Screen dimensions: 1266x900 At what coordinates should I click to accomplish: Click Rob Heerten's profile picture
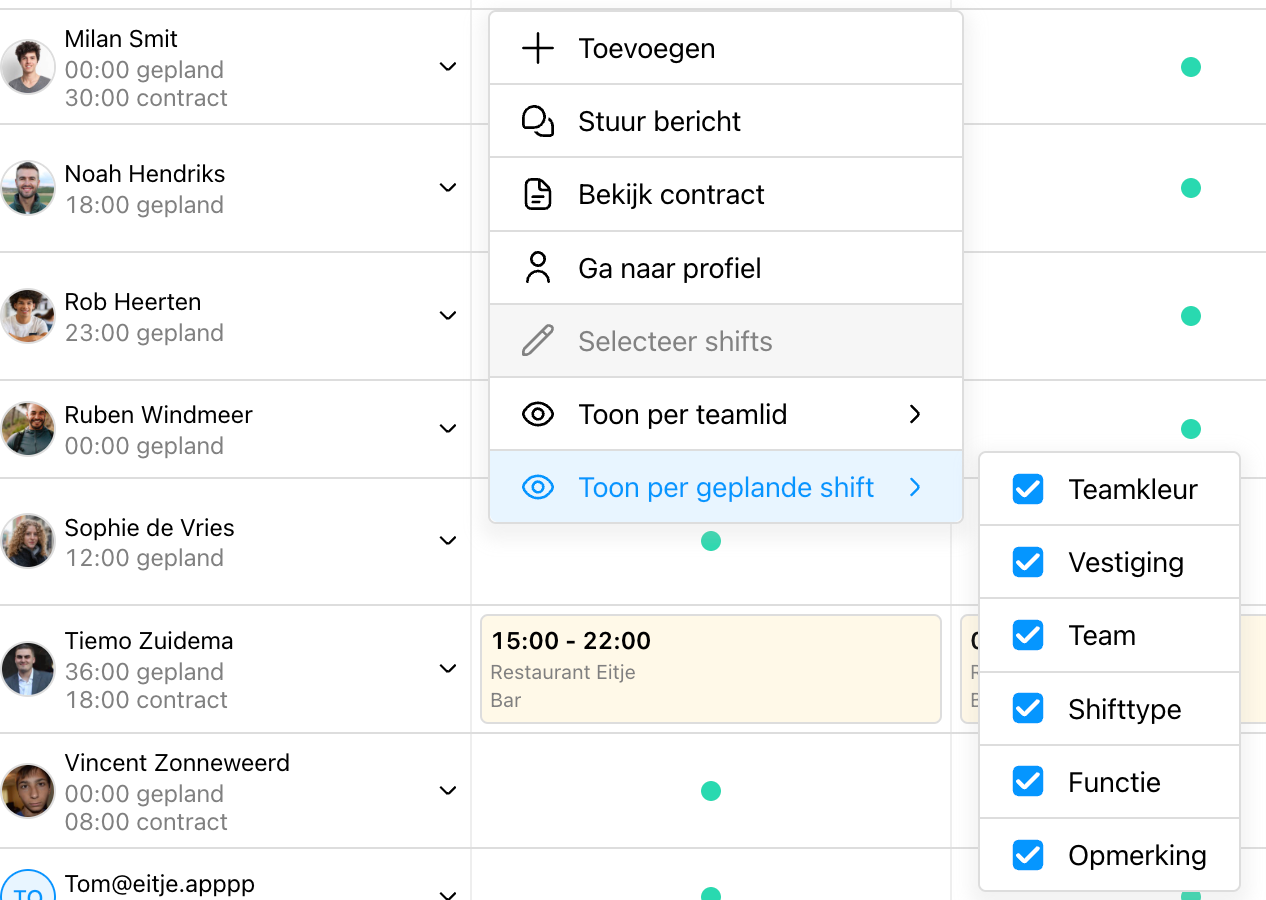point(28,316)
